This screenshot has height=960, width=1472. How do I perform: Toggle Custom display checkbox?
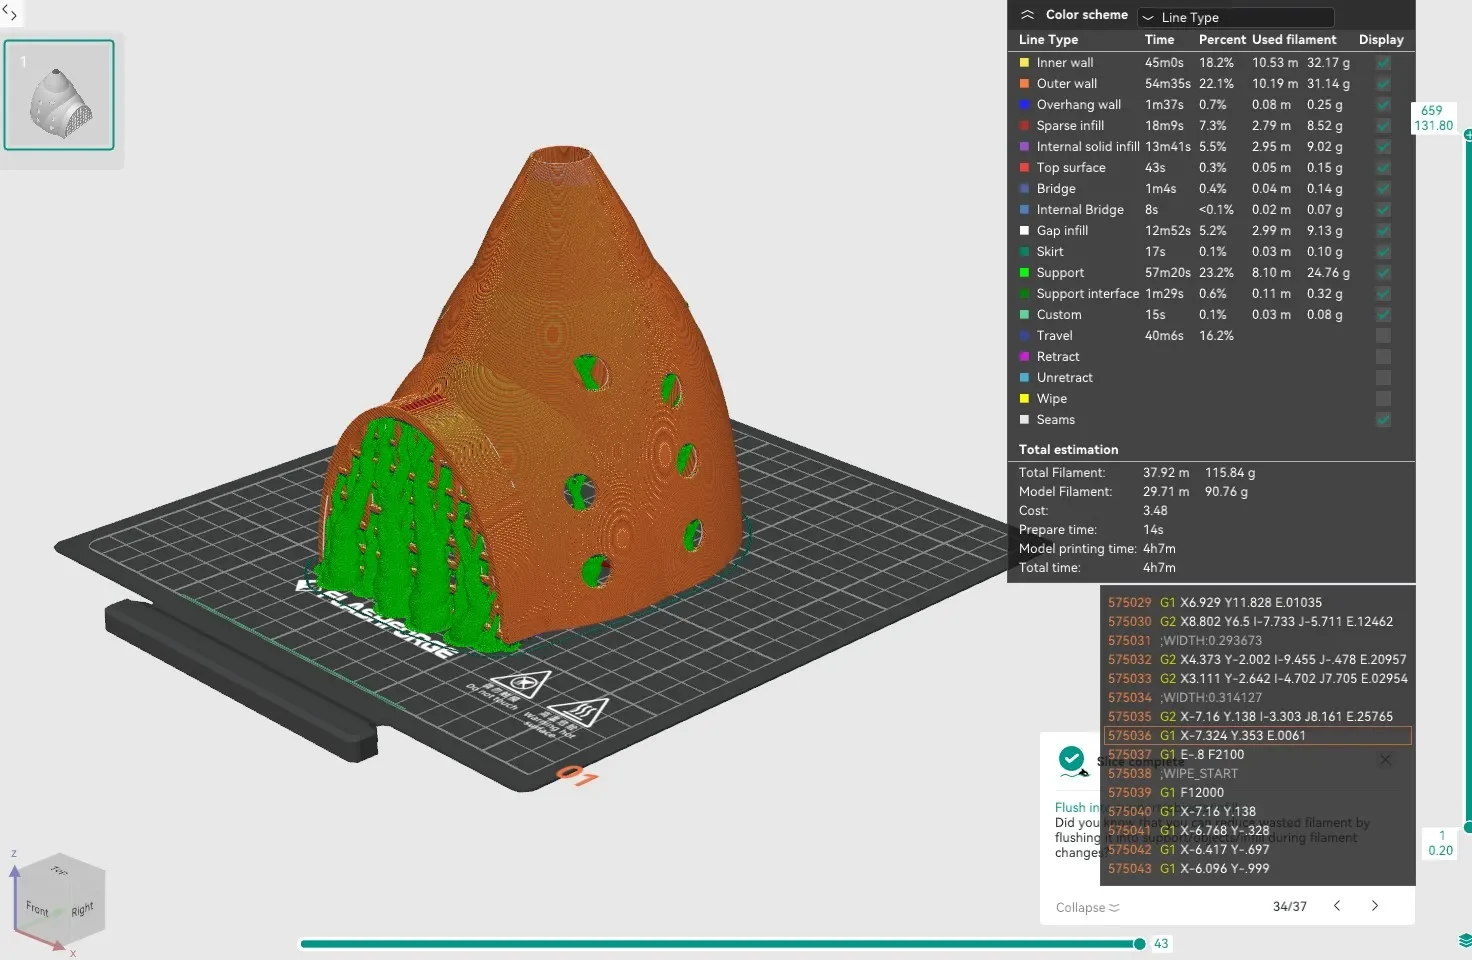click(1383, 314)
